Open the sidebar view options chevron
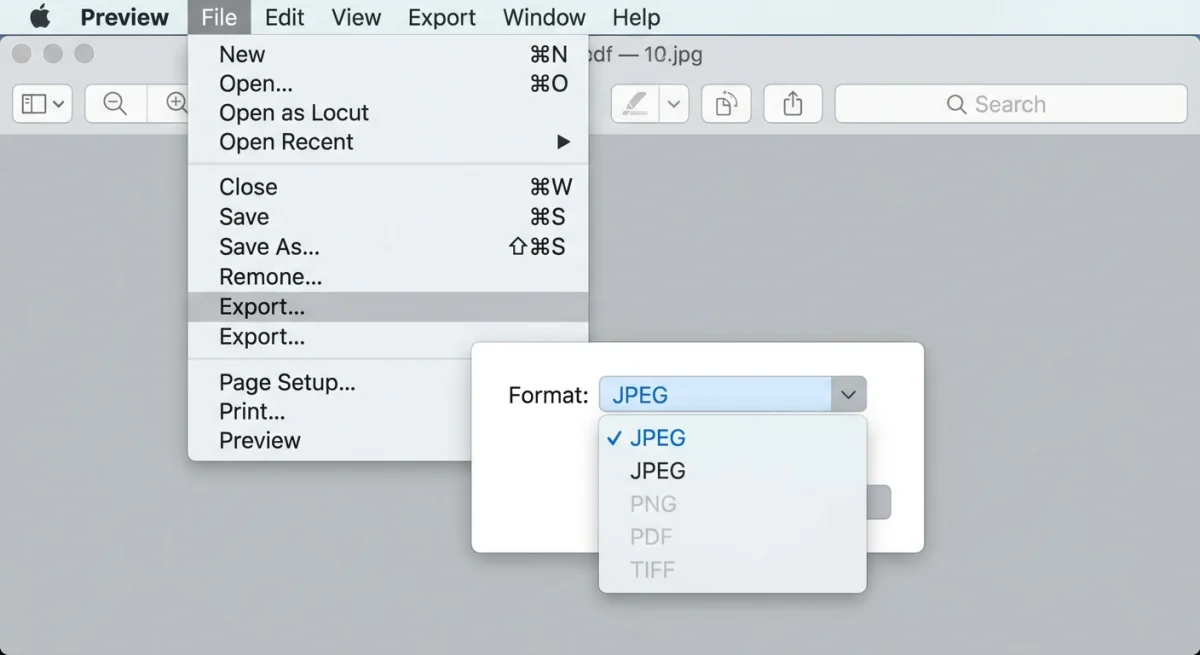 pyautogui.click(x=59, y=104)
